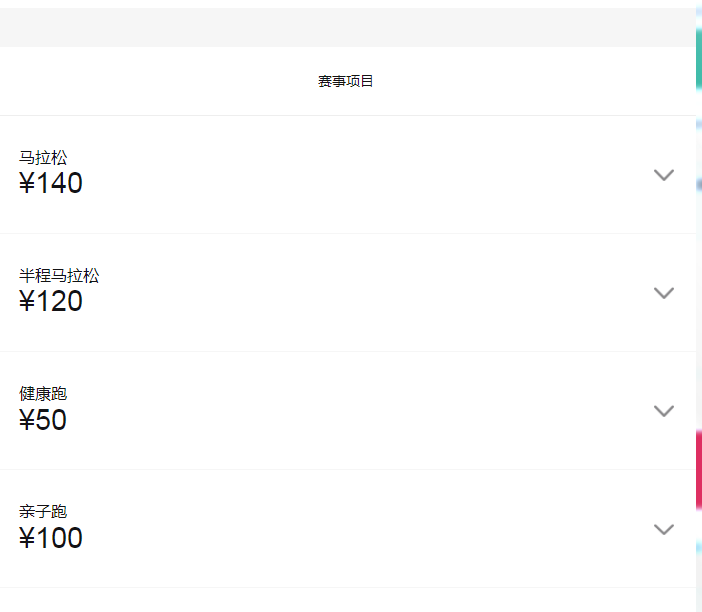Click the gray bar above 赛事项目
Image resolution: width=702 pixels, height=612 pixels.
click(346, 27)
